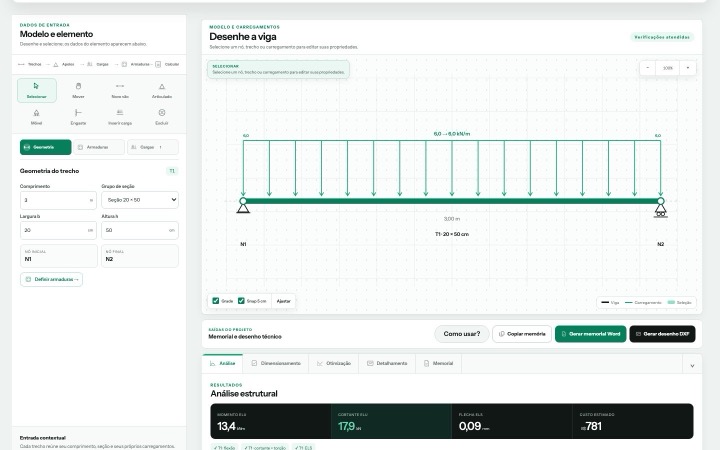This screenshot has height=450, width=720.
Task: Go to the Calcular workflow step
Action: pyautogui.click(x=167, y=64)
